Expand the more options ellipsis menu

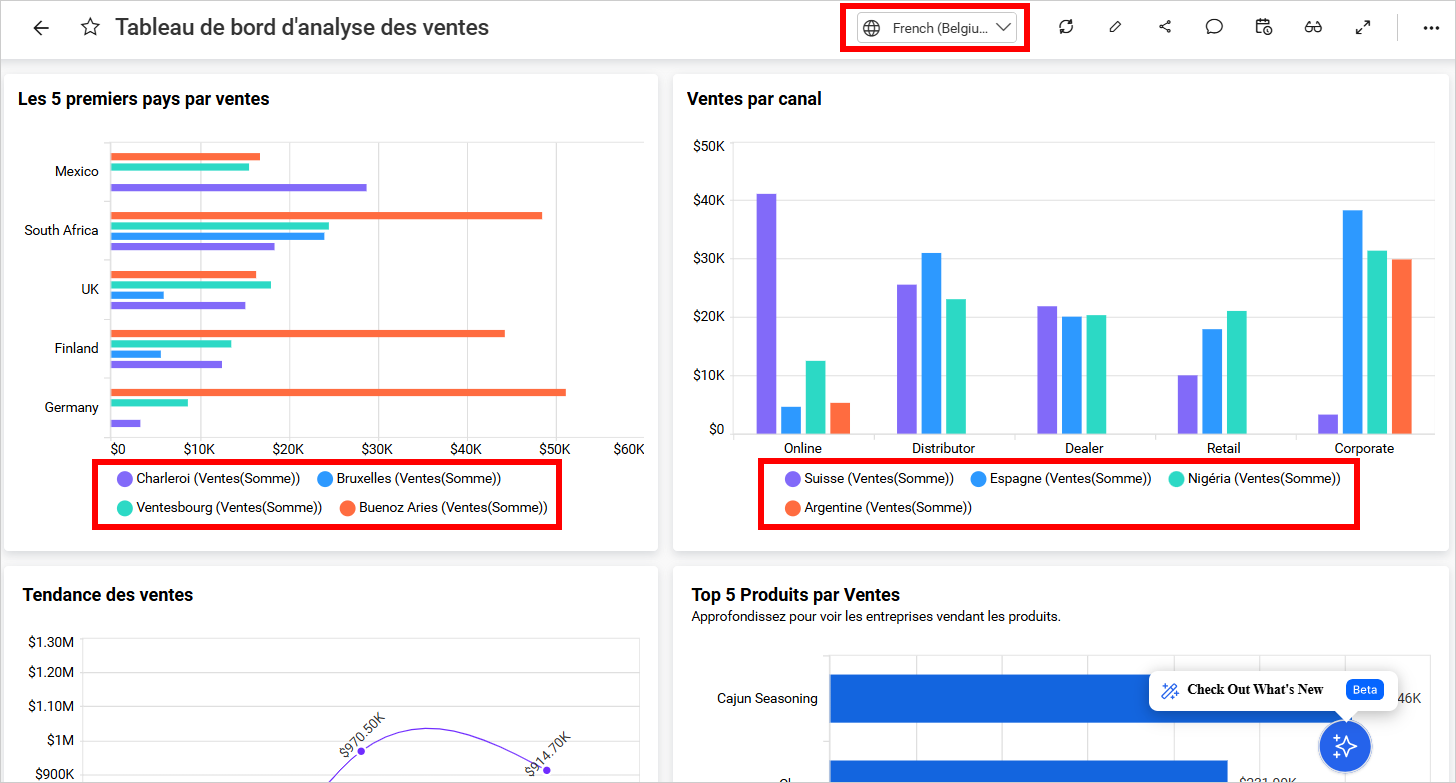point(1431,27)
